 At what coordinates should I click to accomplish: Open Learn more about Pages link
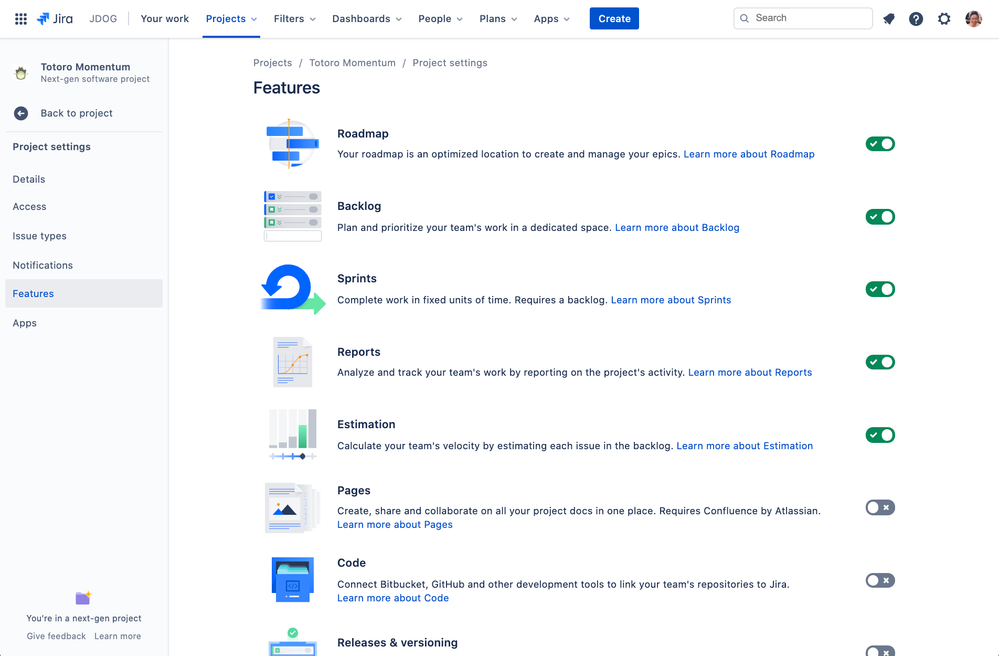(395, 525)
